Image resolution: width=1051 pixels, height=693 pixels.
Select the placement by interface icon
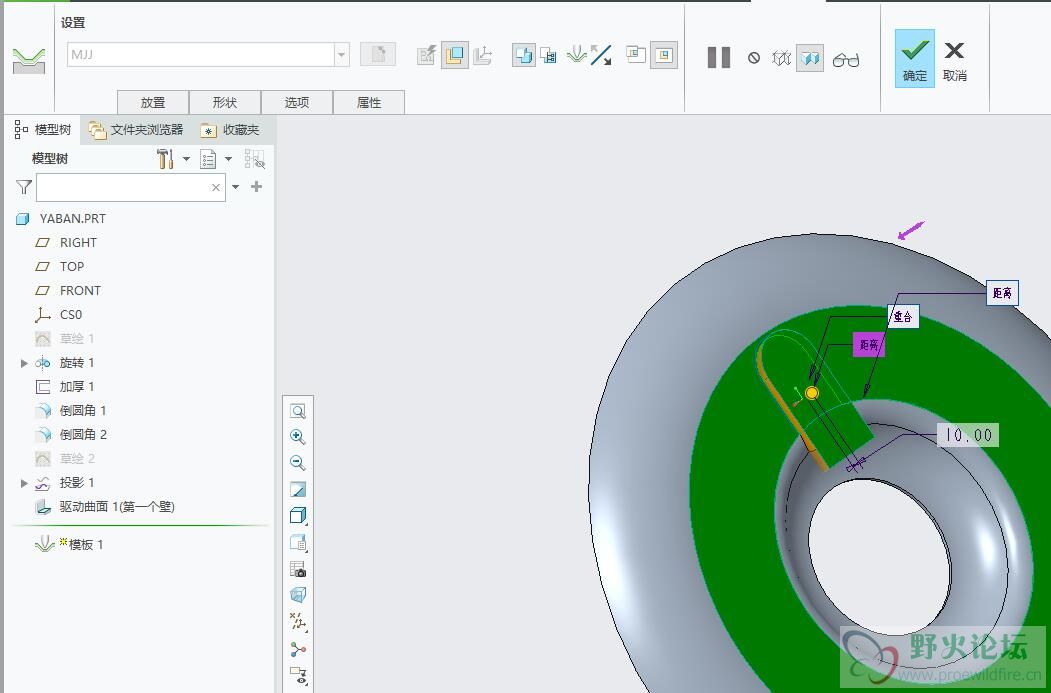(426, 55)
